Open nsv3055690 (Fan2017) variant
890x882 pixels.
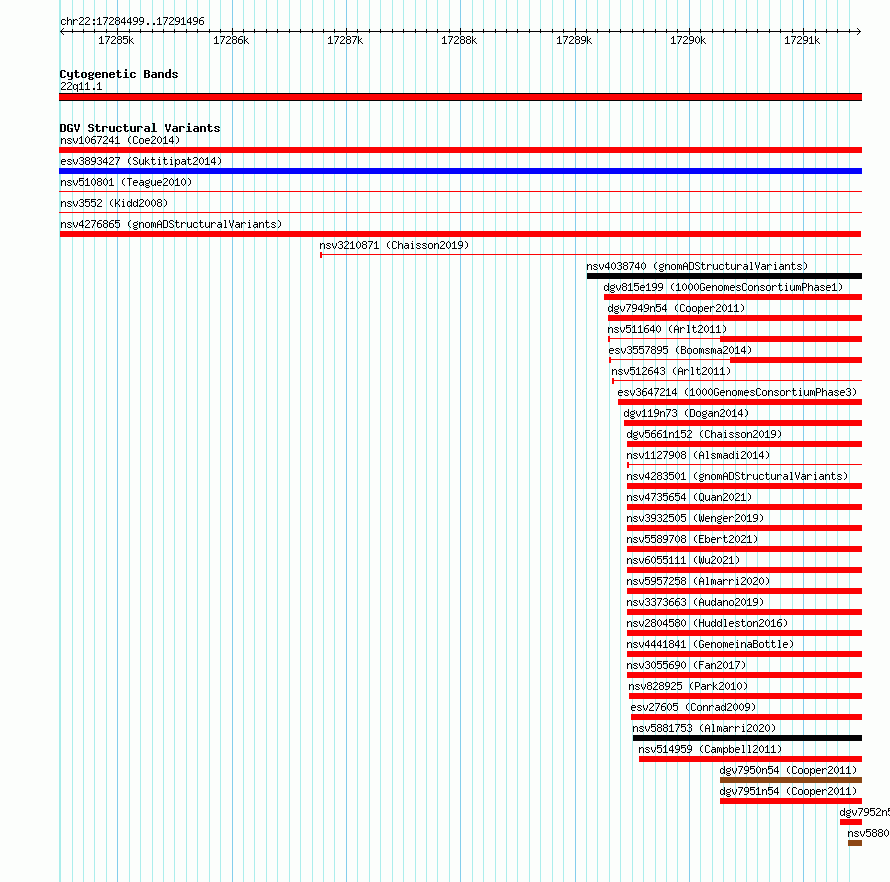pos(686,665)
